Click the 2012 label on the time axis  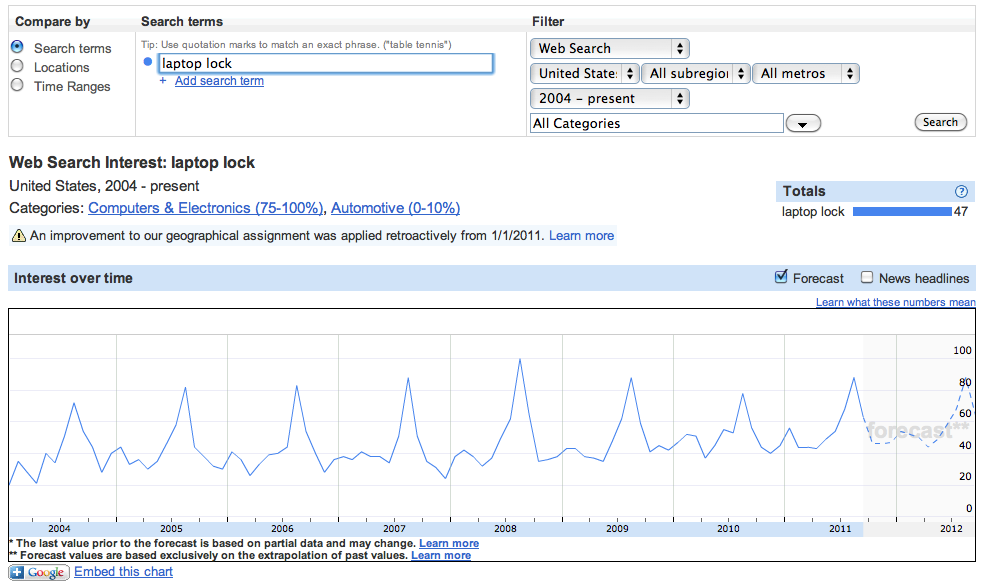pos(951,528)
